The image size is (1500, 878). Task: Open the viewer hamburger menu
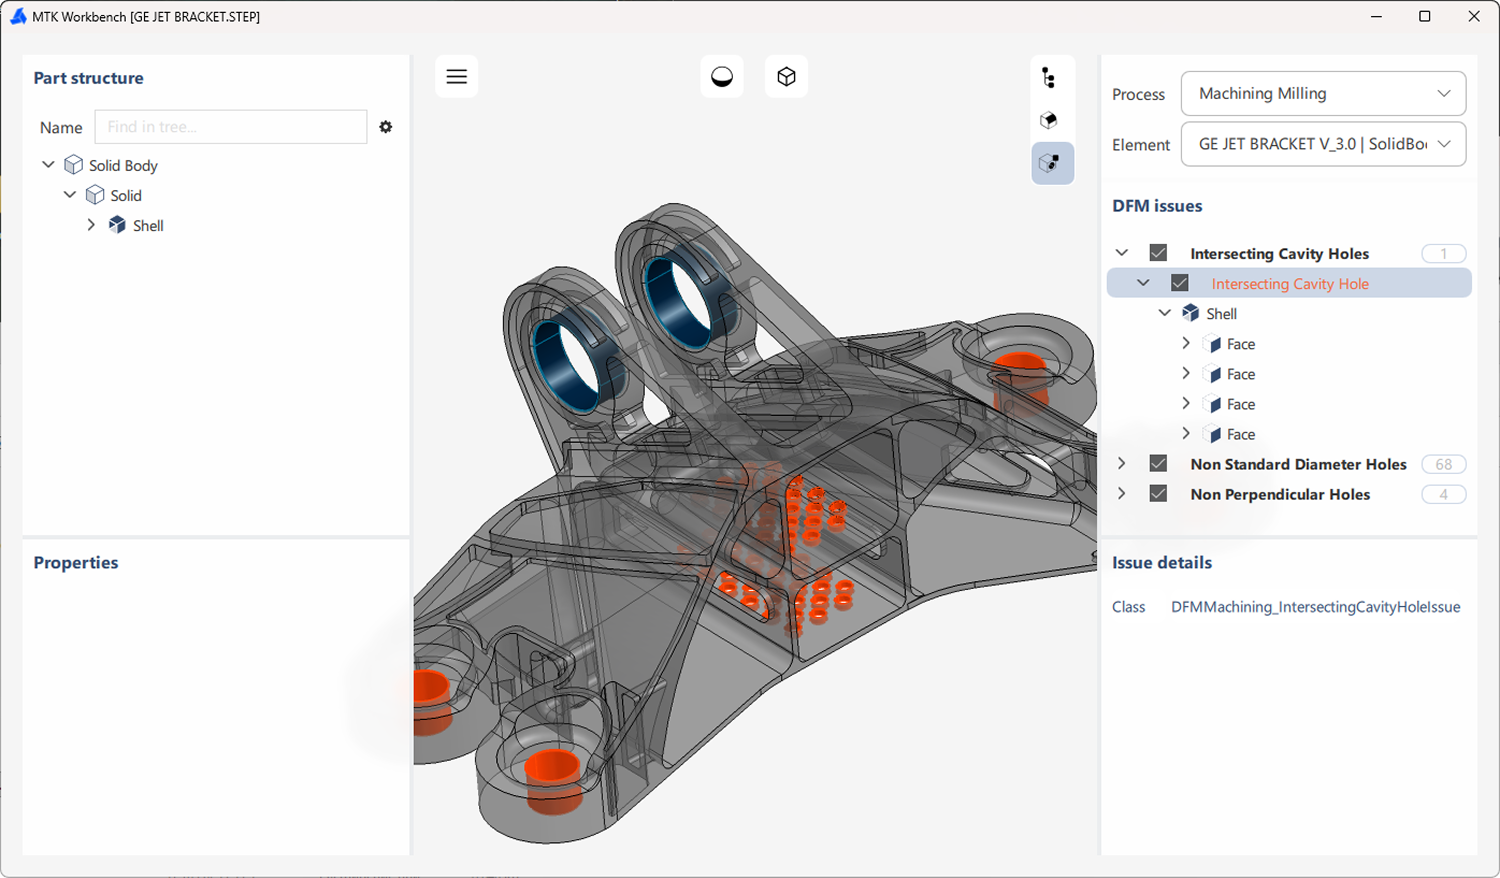pyautogui.click(x=456, y=76)
